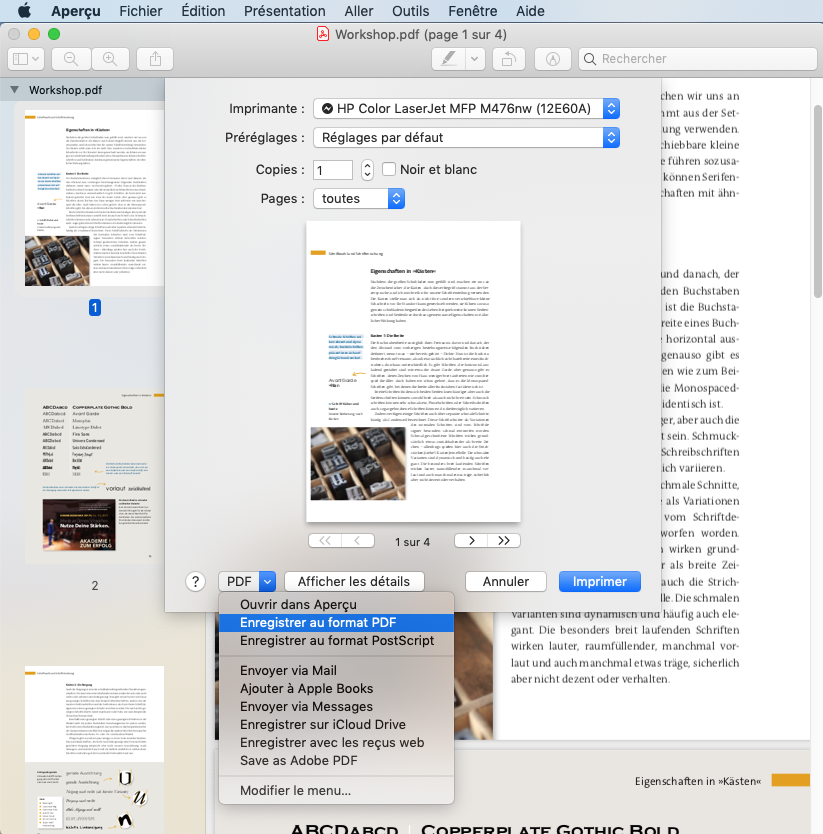Click Afficher les détails button
The image size is (823, 834).
coord(354,581)
